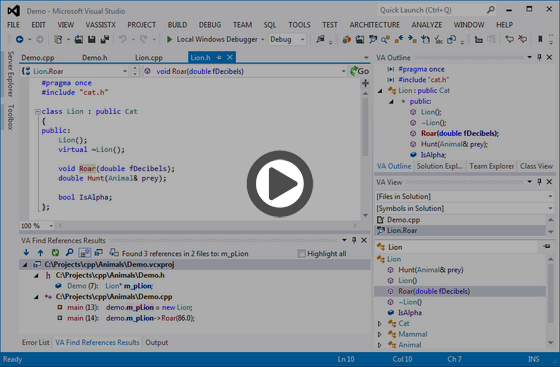This screenshot has height=367, width=560.
Task: Switch to Solution Explorer tab
Action: (x=439, y=166)
